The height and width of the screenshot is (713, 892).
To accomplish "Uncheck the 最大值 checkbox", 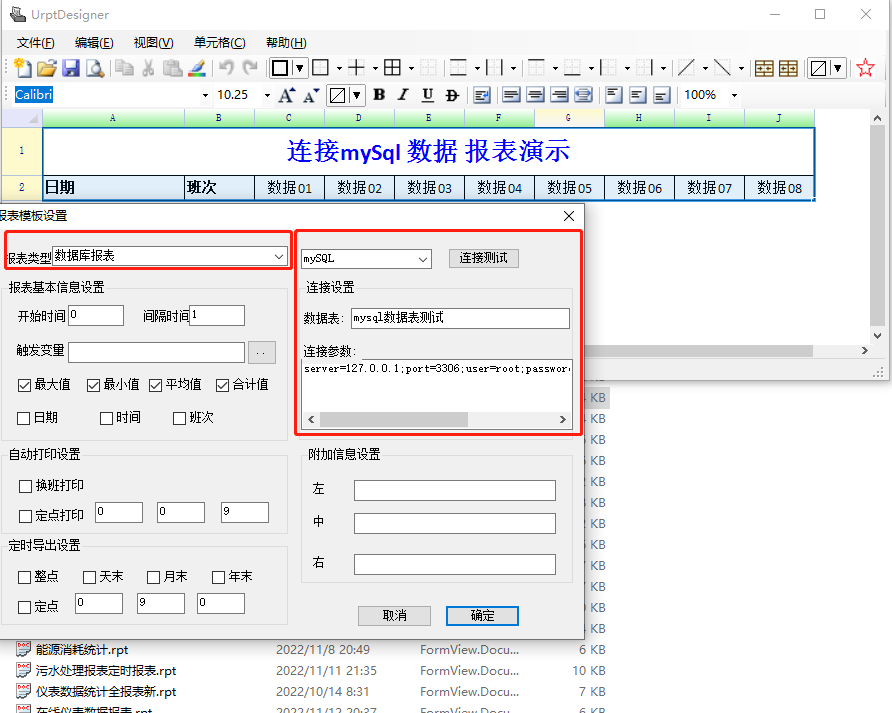I will point(25,385).
